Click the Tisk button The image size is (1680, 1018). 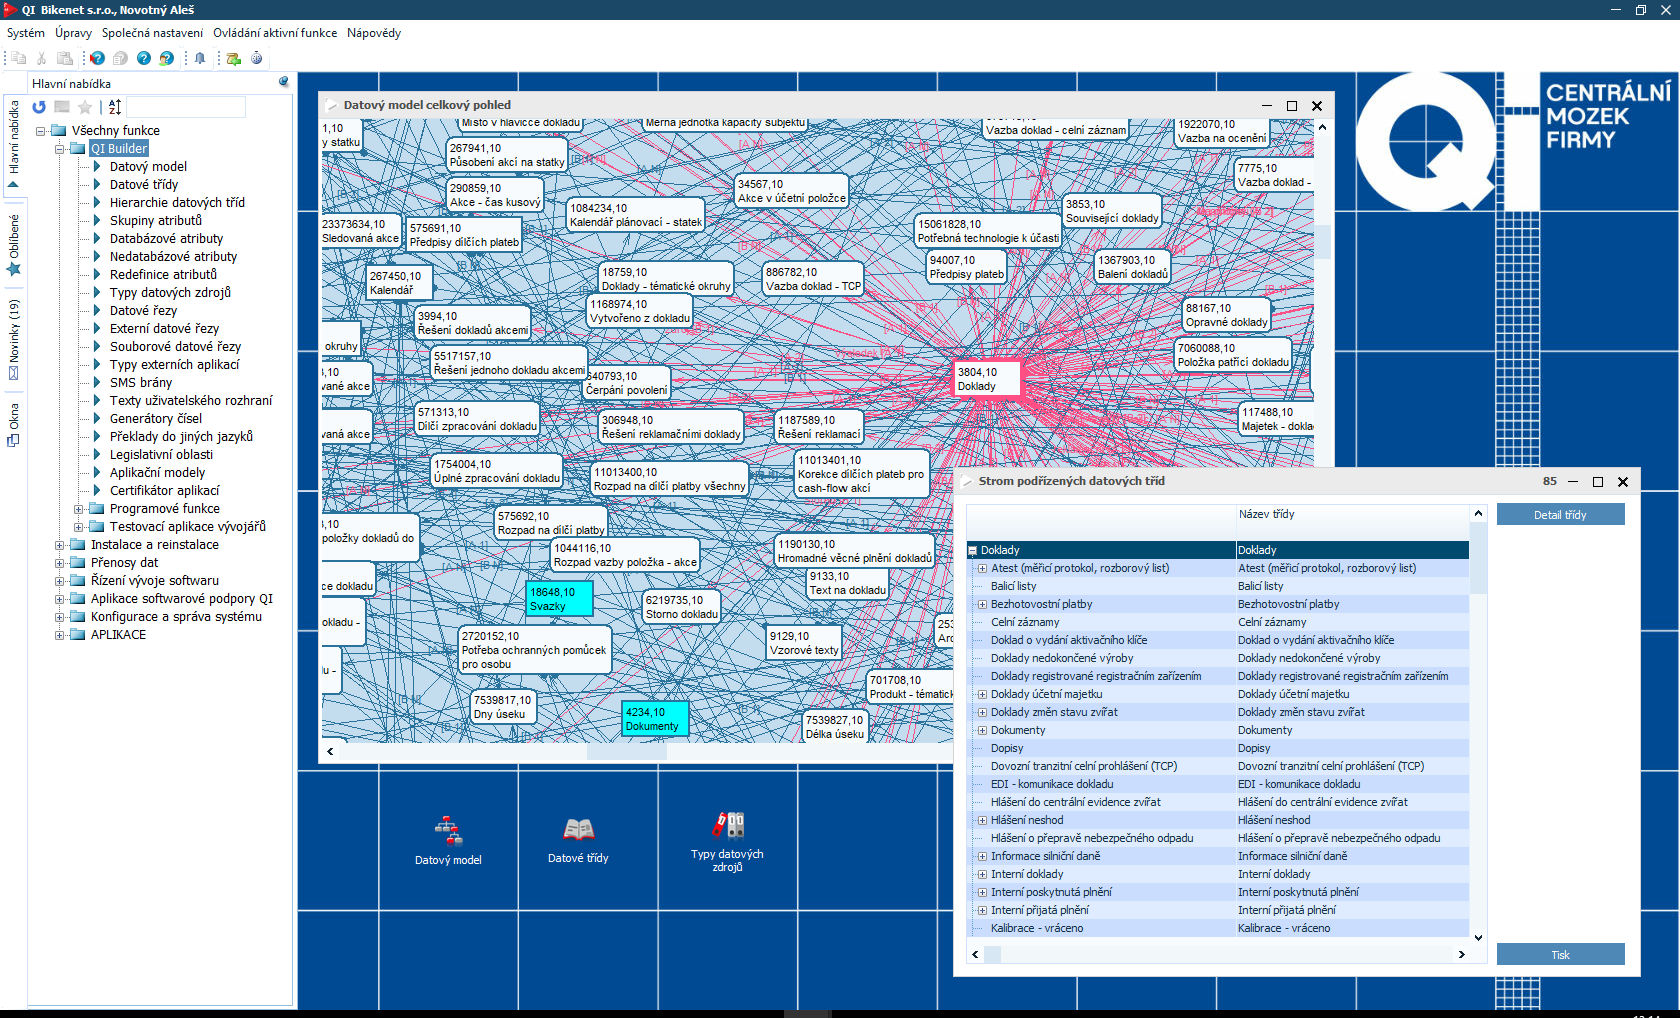click(x=1560, y=955)
